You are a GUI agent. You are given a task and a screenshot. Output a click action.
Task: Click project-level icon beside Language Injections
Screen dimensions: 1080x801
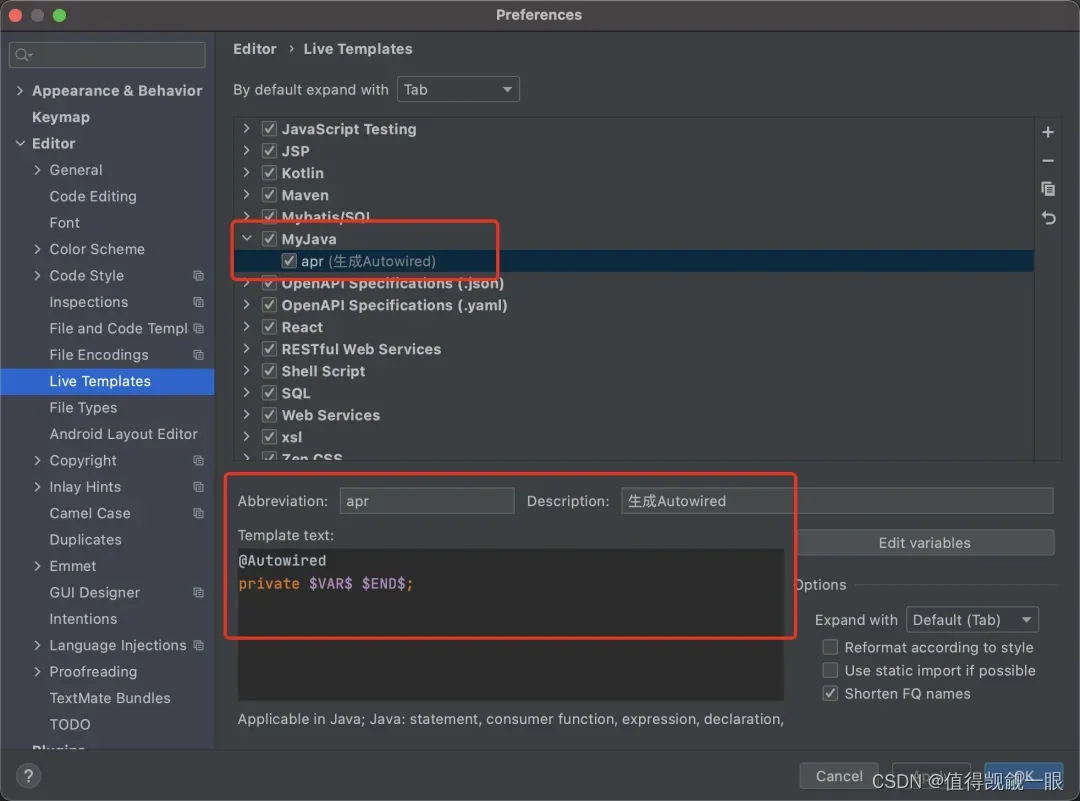[x=198, y=645]
